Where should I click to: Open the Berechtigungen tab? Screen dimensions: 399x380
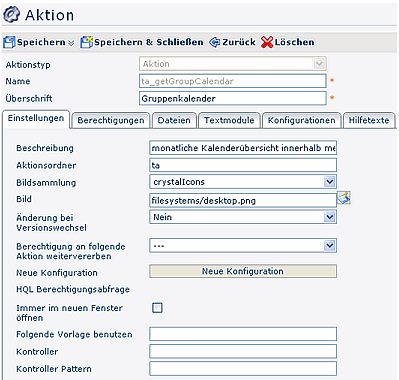111,120
